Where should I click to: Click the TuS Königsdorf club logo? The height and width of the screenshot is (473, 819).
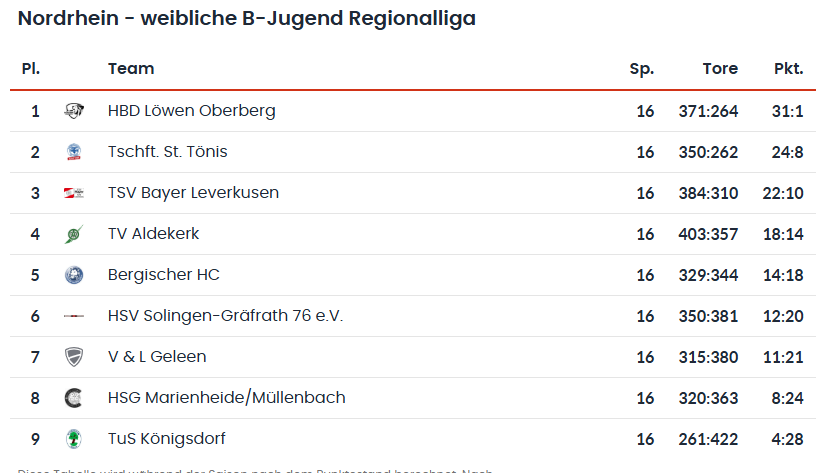(x=73, y=439)
